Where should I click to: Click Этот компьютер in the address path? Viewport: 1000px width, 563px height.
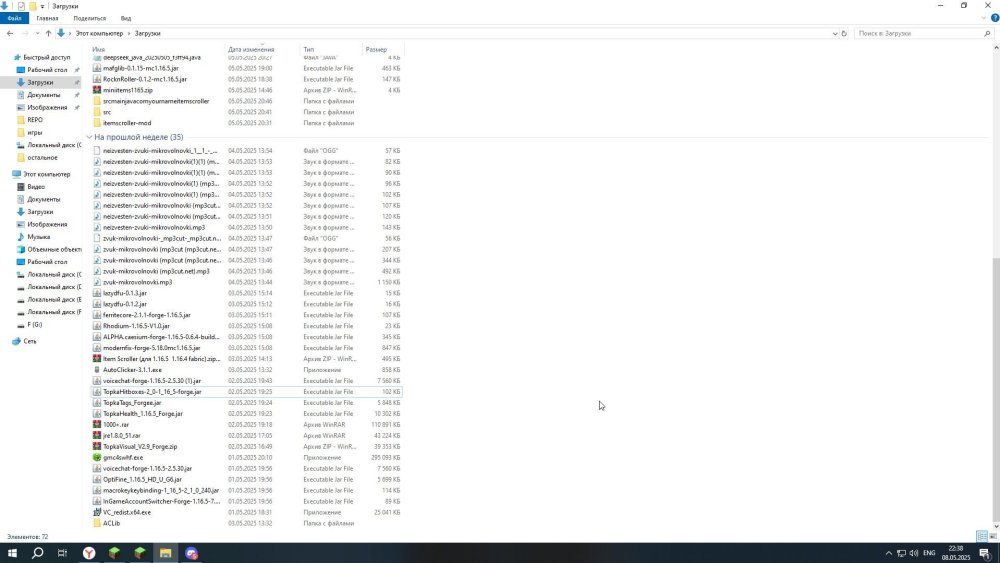point(99,33)
